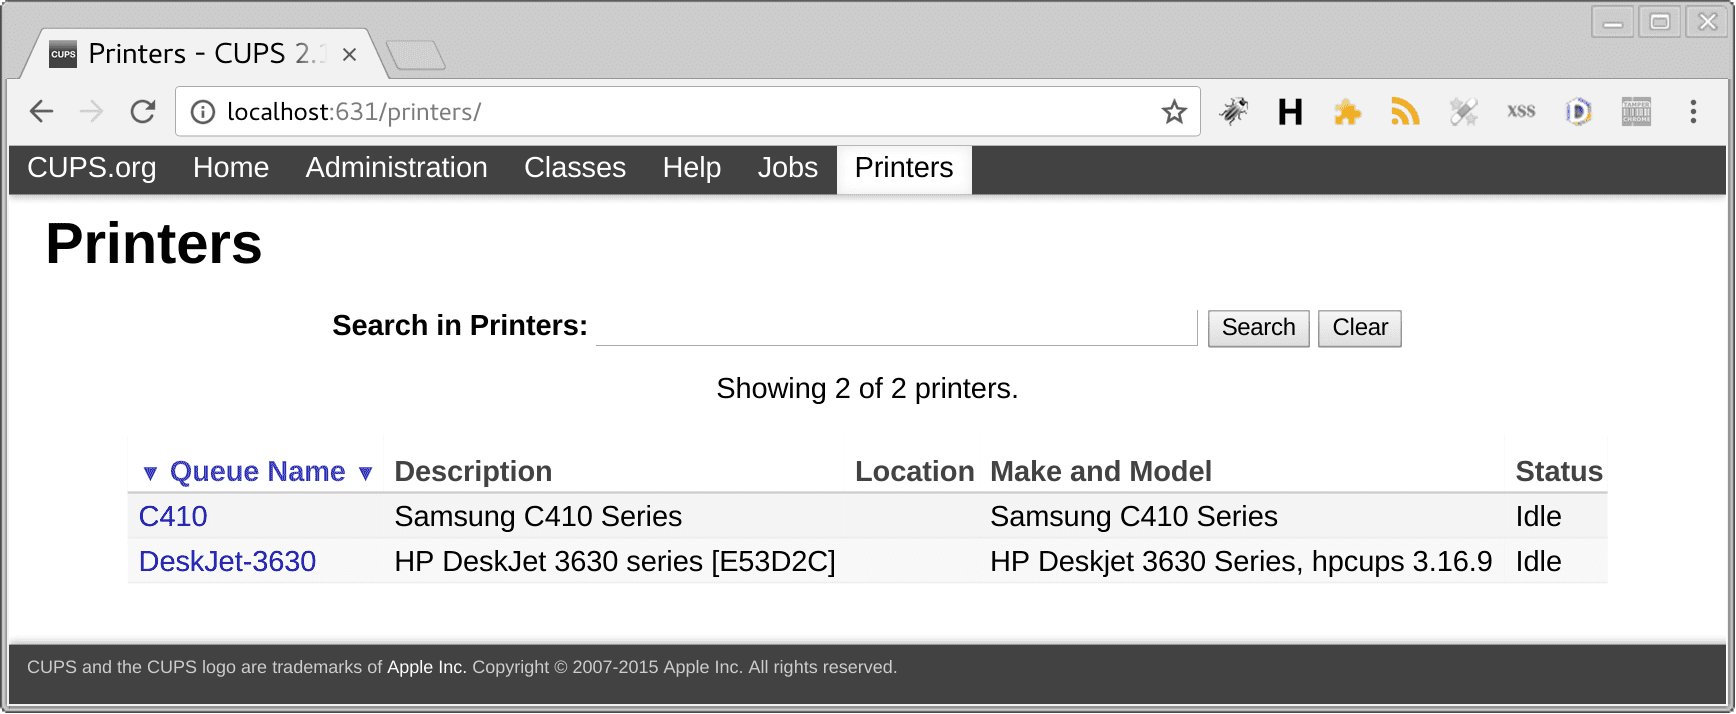Open the bug extension icon
Image resolution: width=1736 pixels, height=714 pixels.
click(1234, 111)
